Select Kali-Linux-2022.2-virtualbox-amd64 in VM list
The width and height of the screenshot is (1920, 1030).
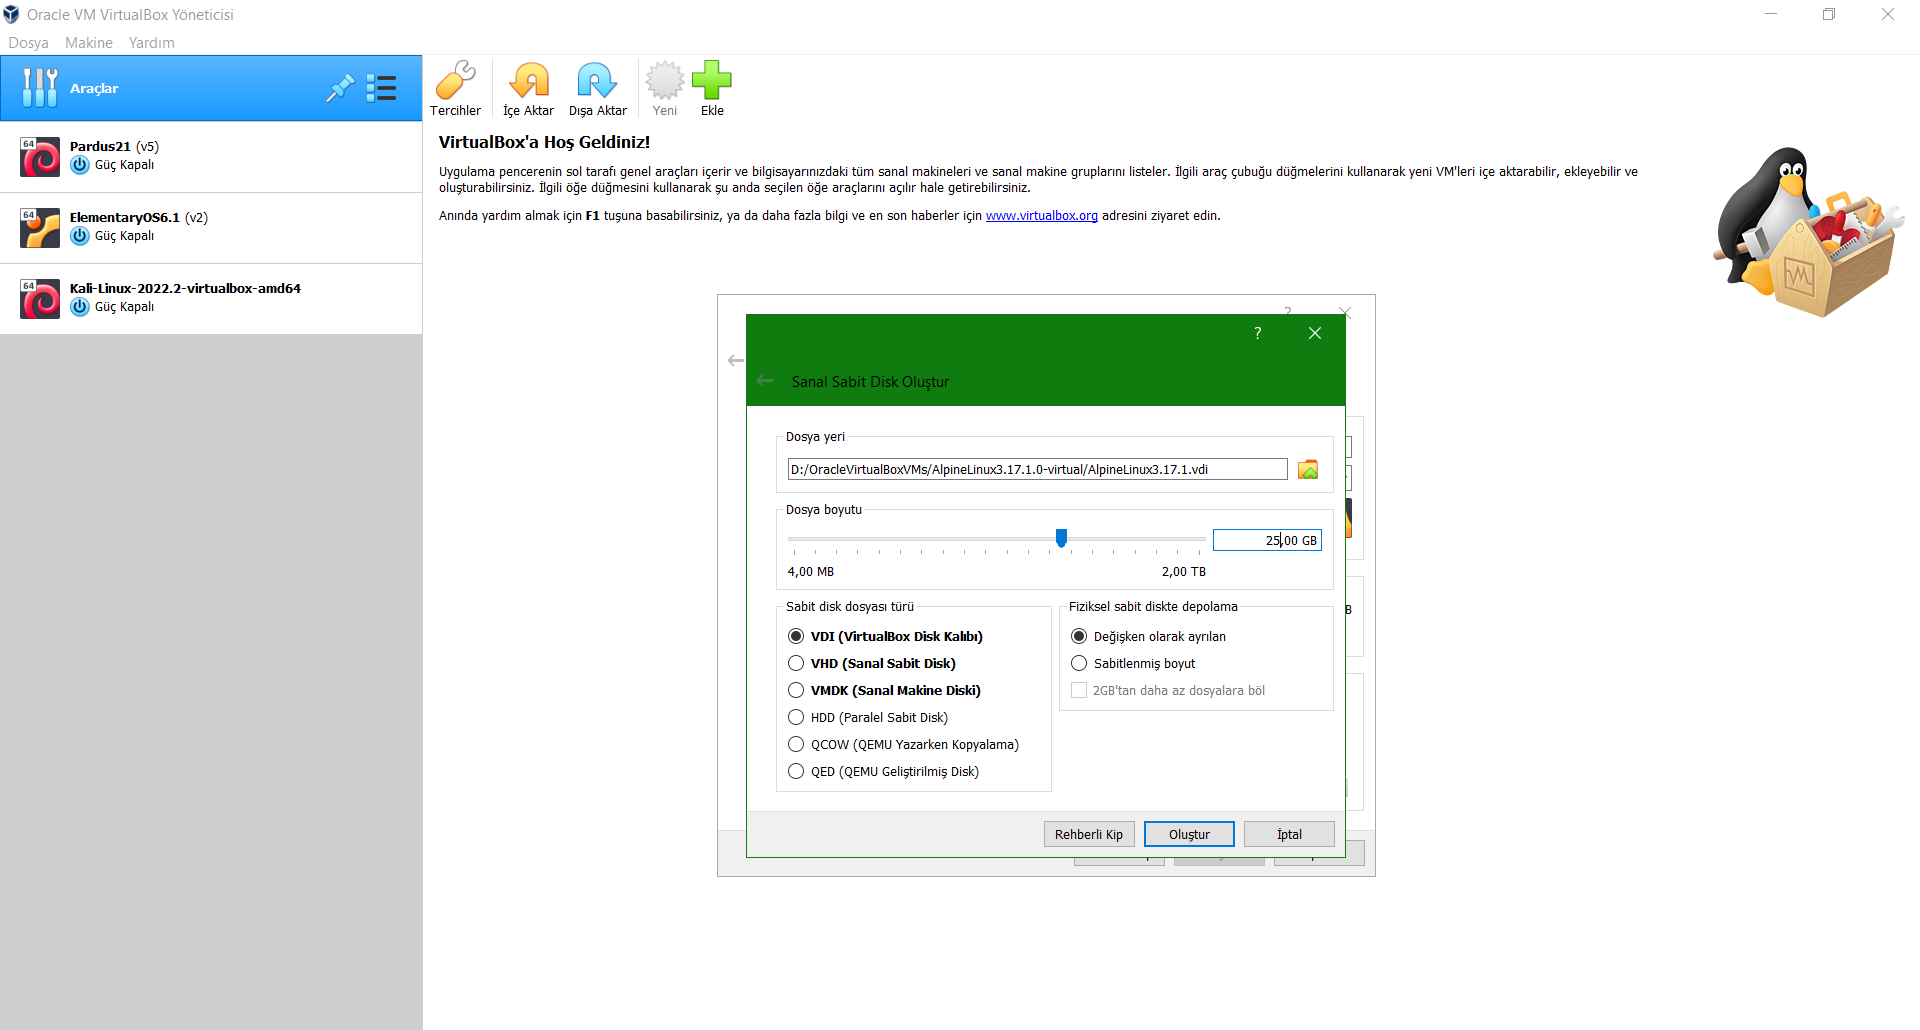211,299
